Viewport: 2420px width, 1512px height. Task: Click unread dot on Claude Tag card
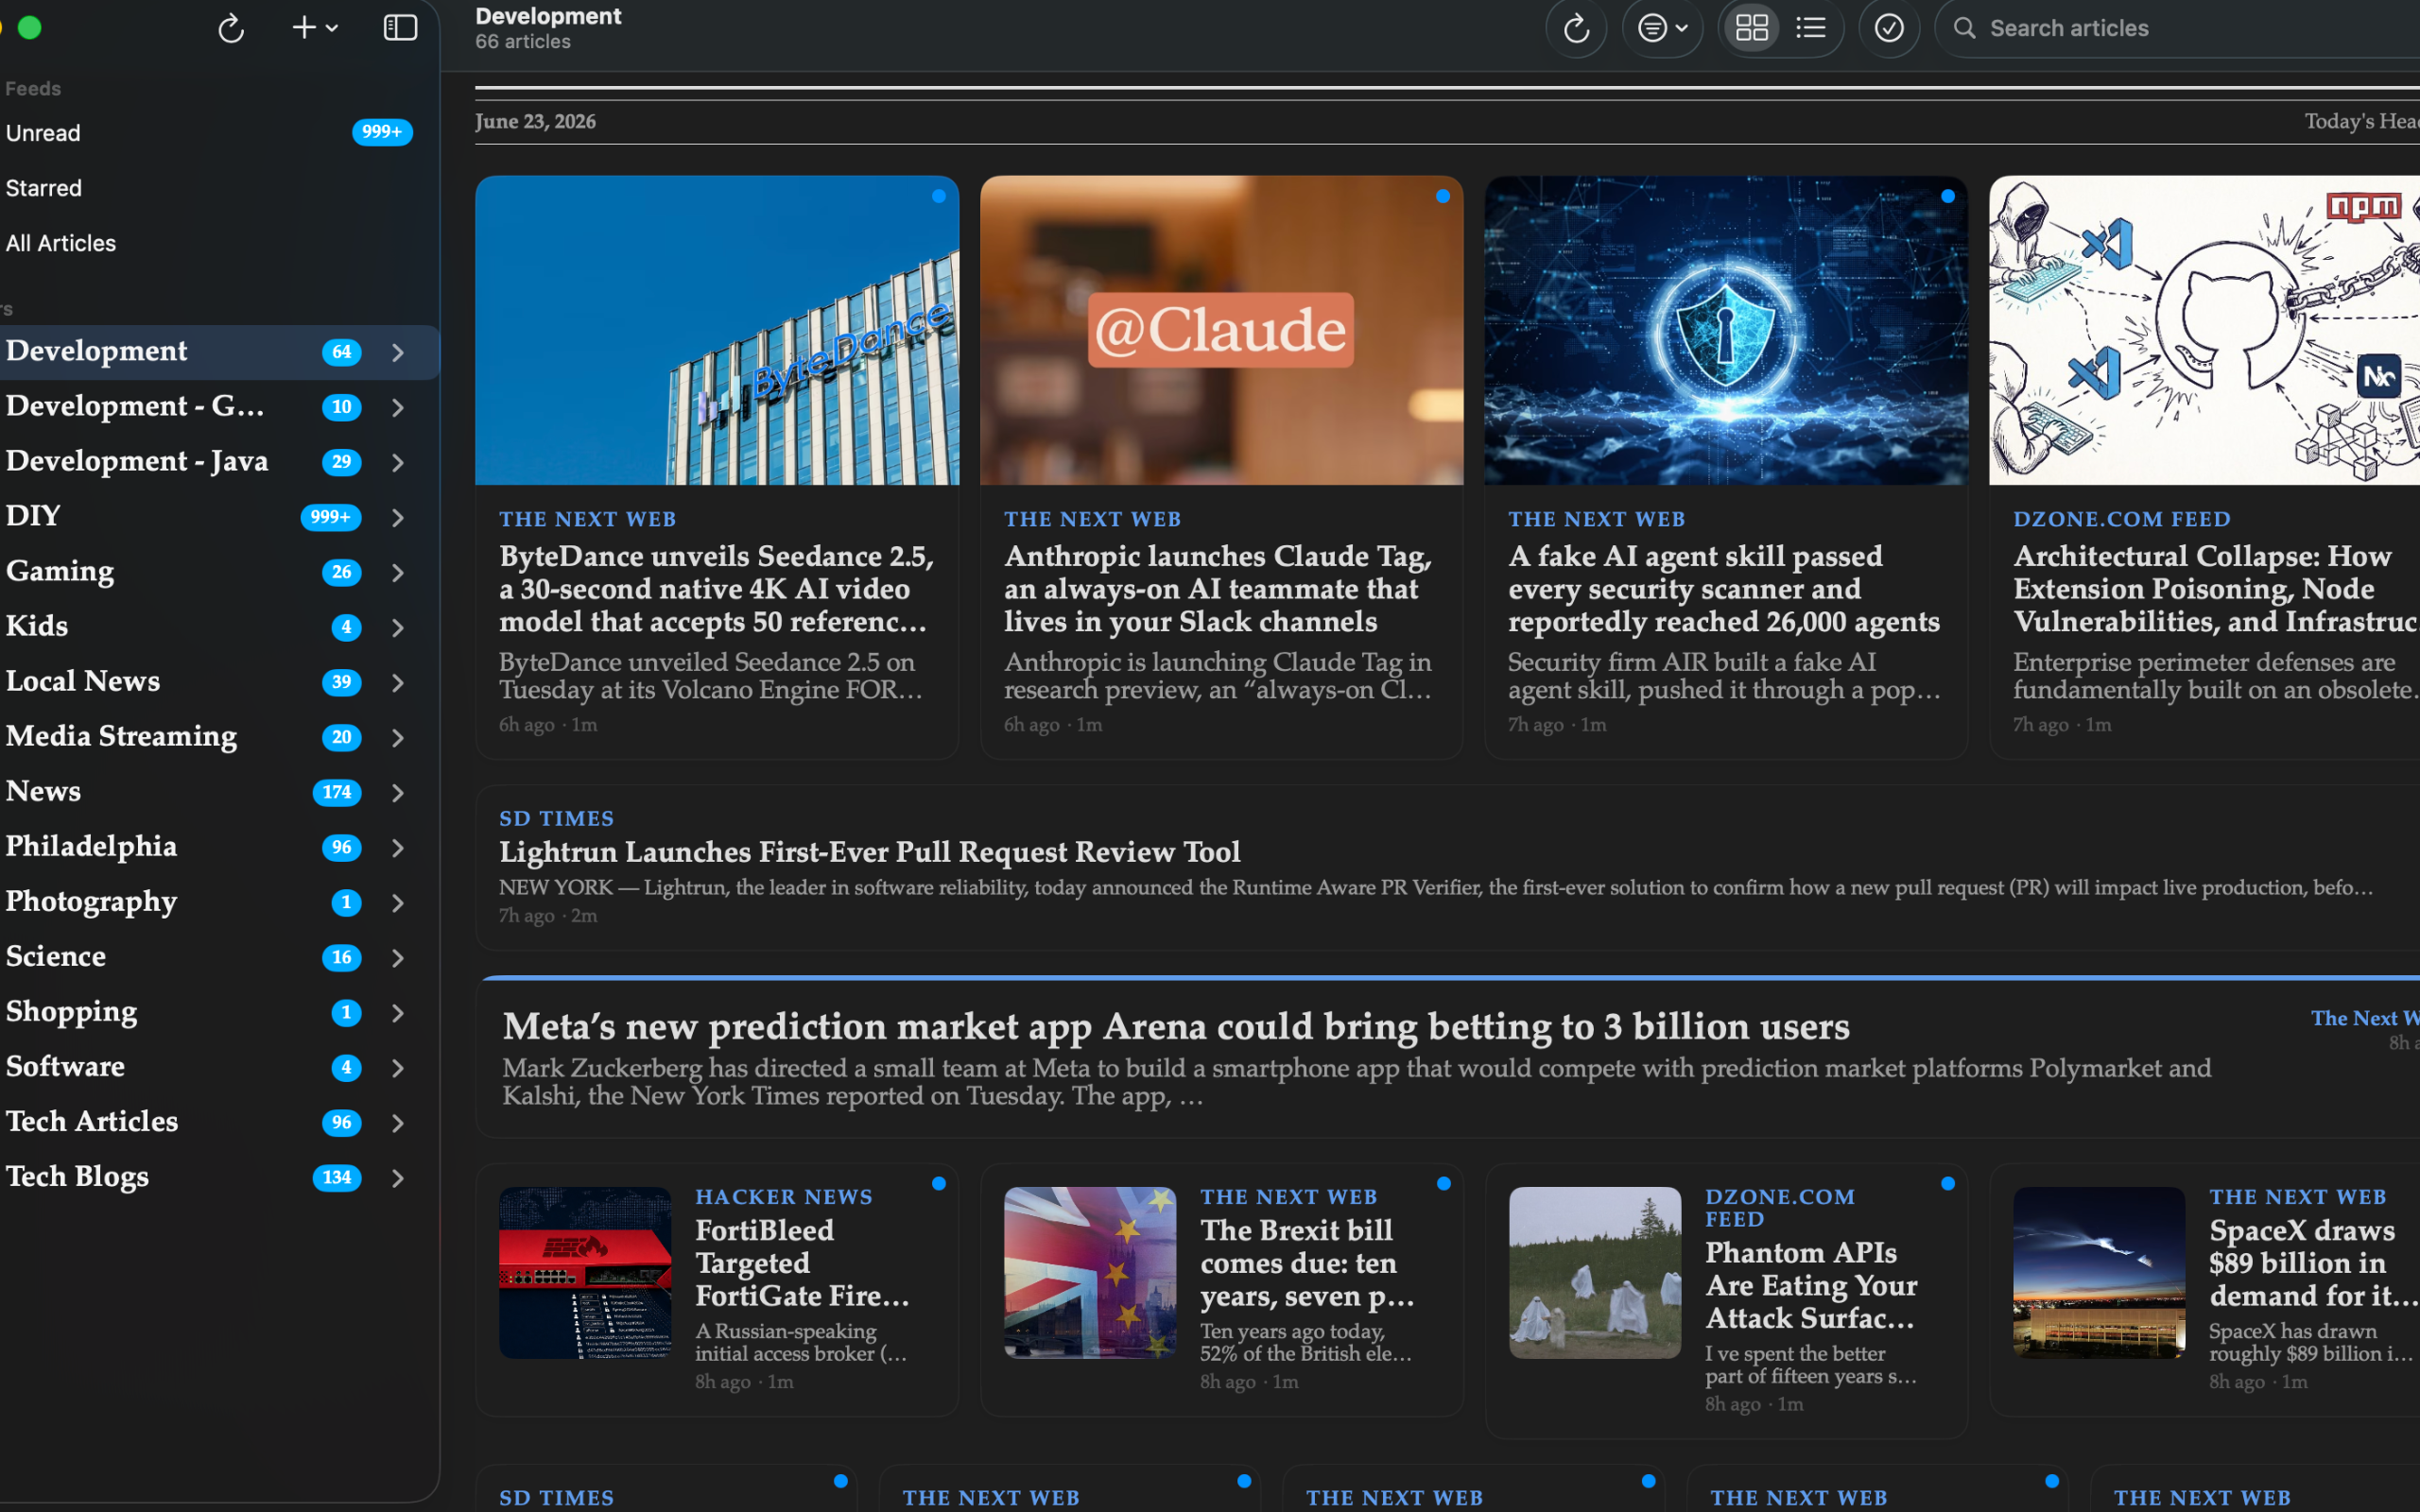[x=1442, y=196]
